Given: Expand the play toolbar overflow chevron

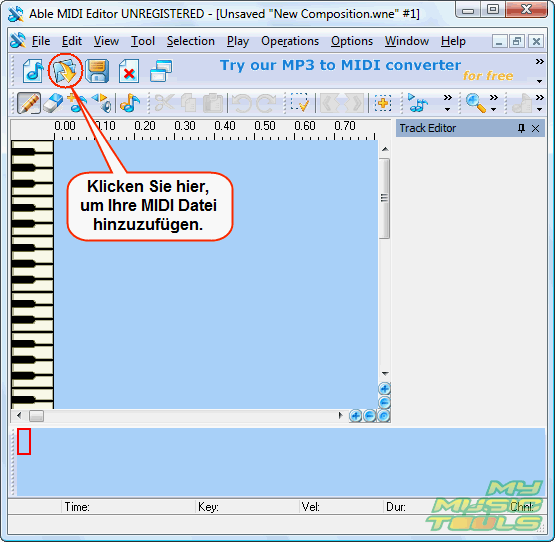Looking at the screenshot, I should pos(448,97).
